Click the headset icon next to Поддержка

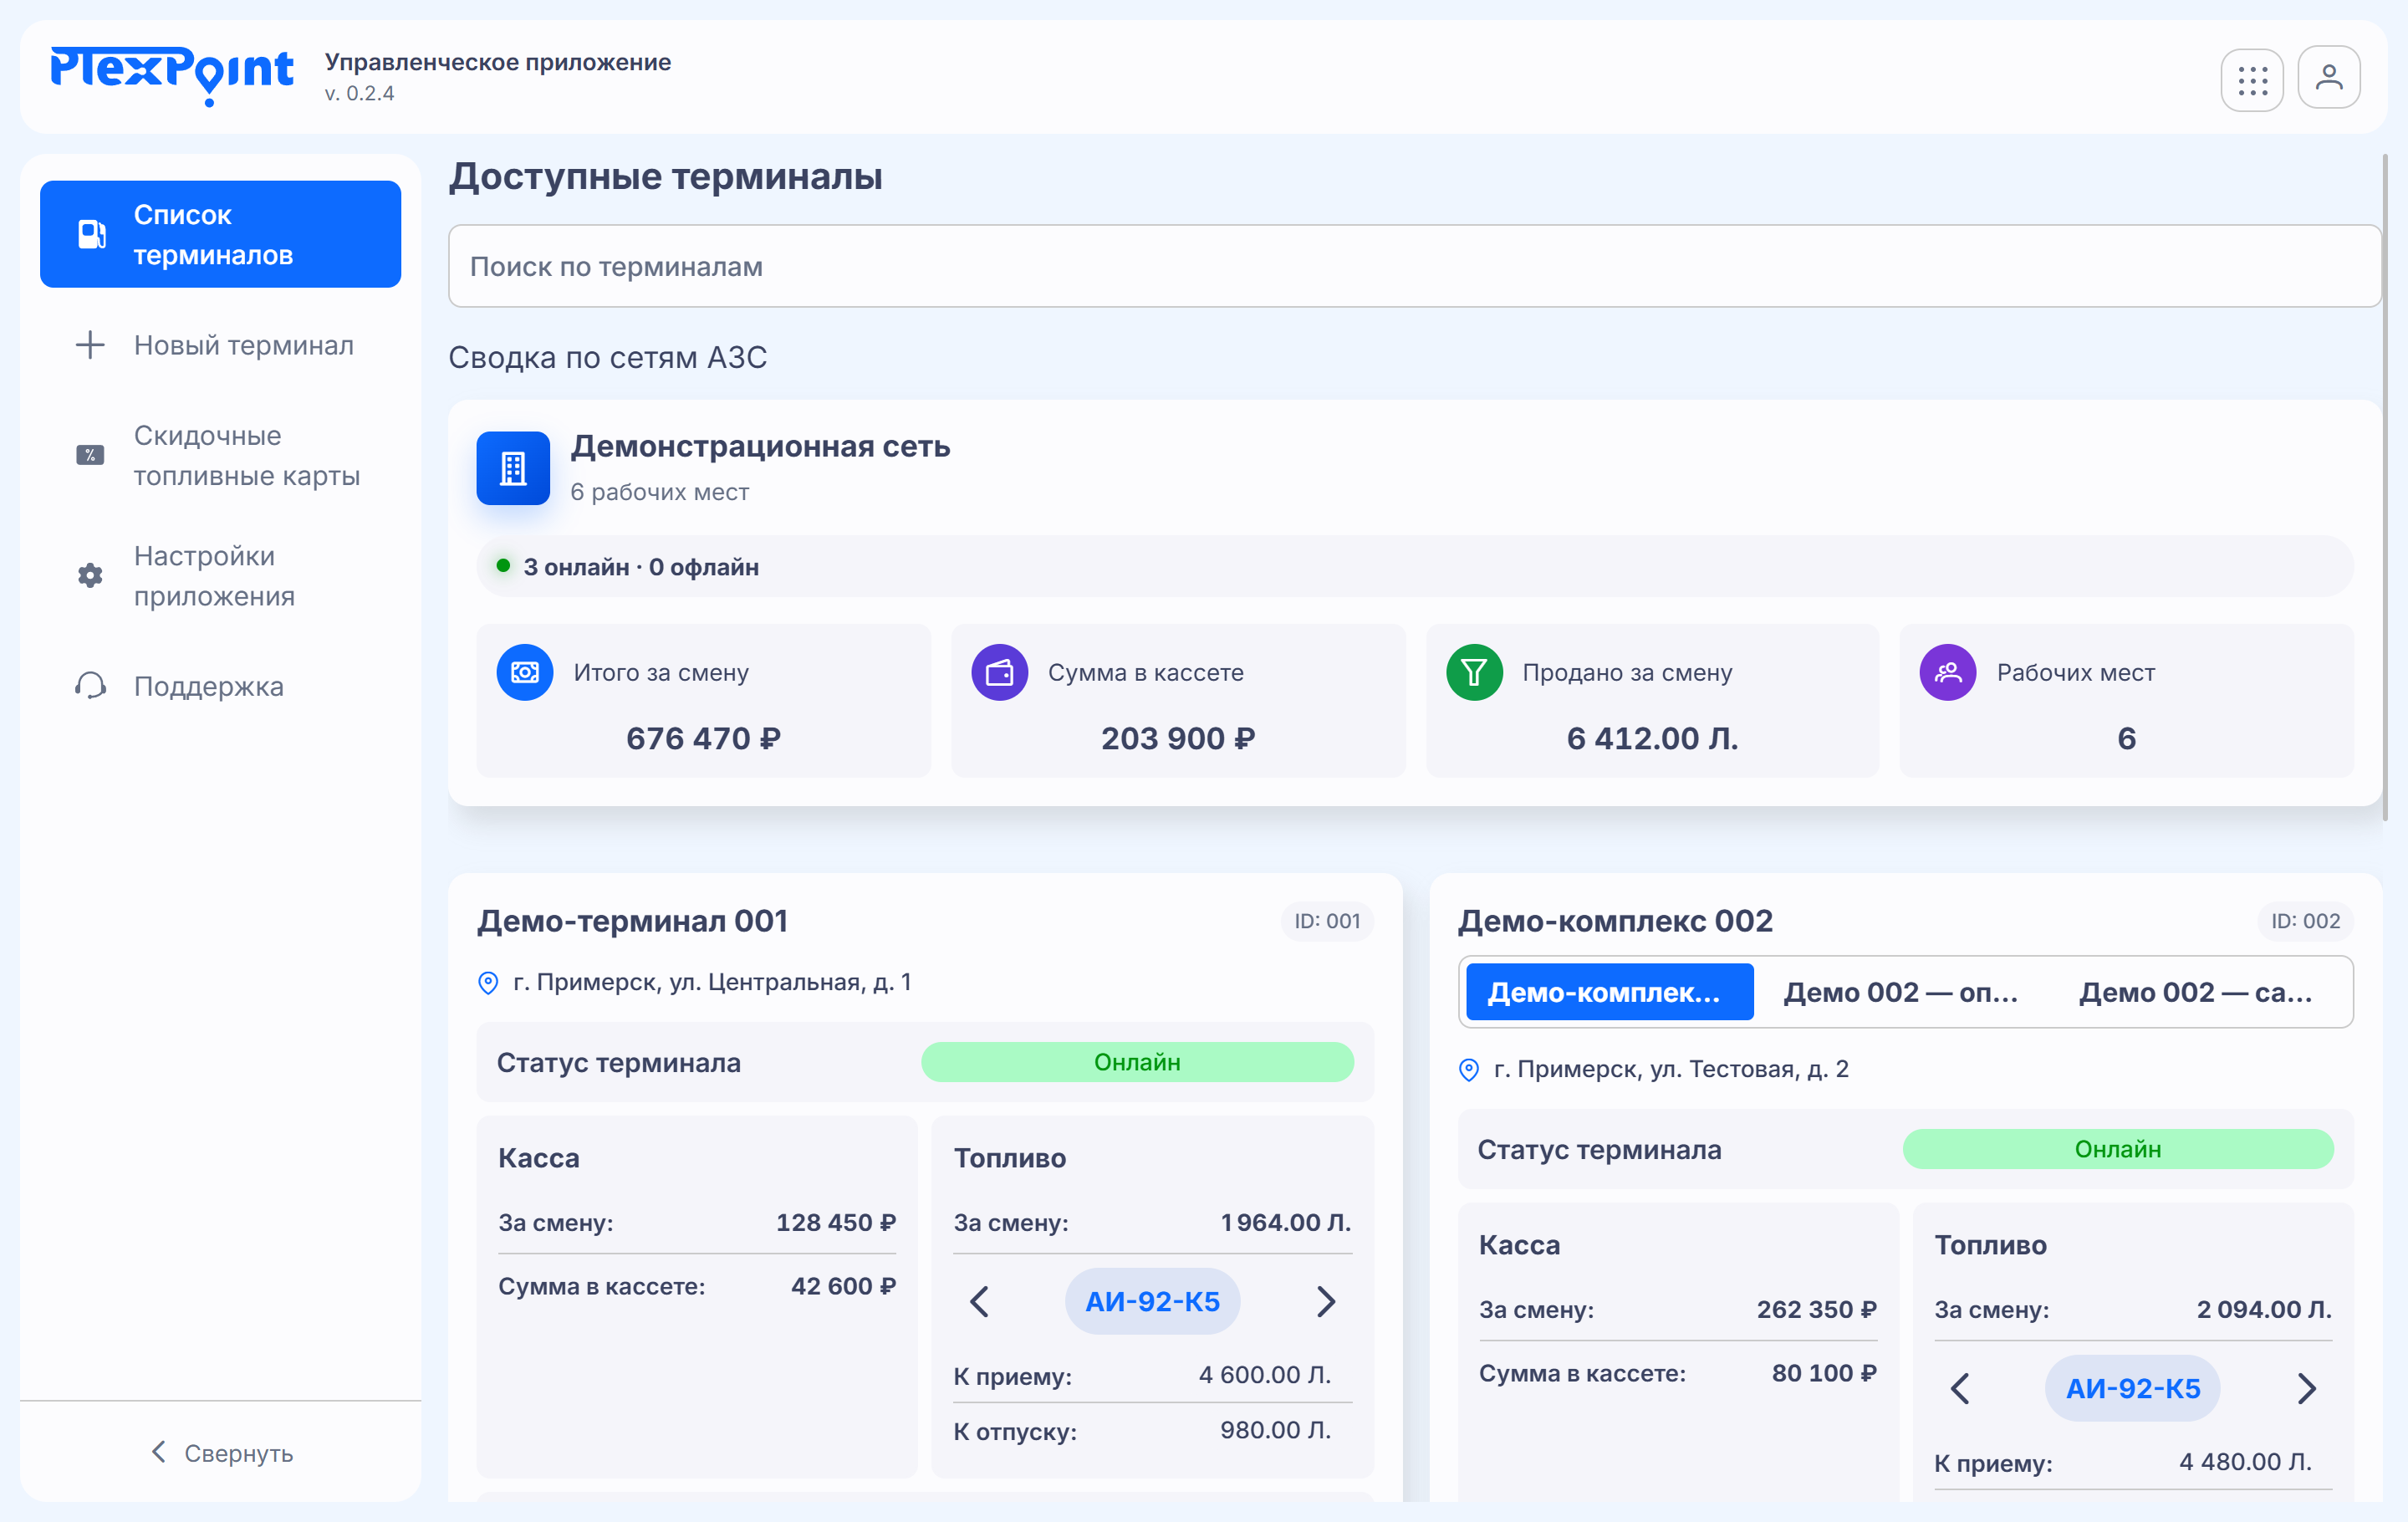pyautogui.click(x=90, y=686)
